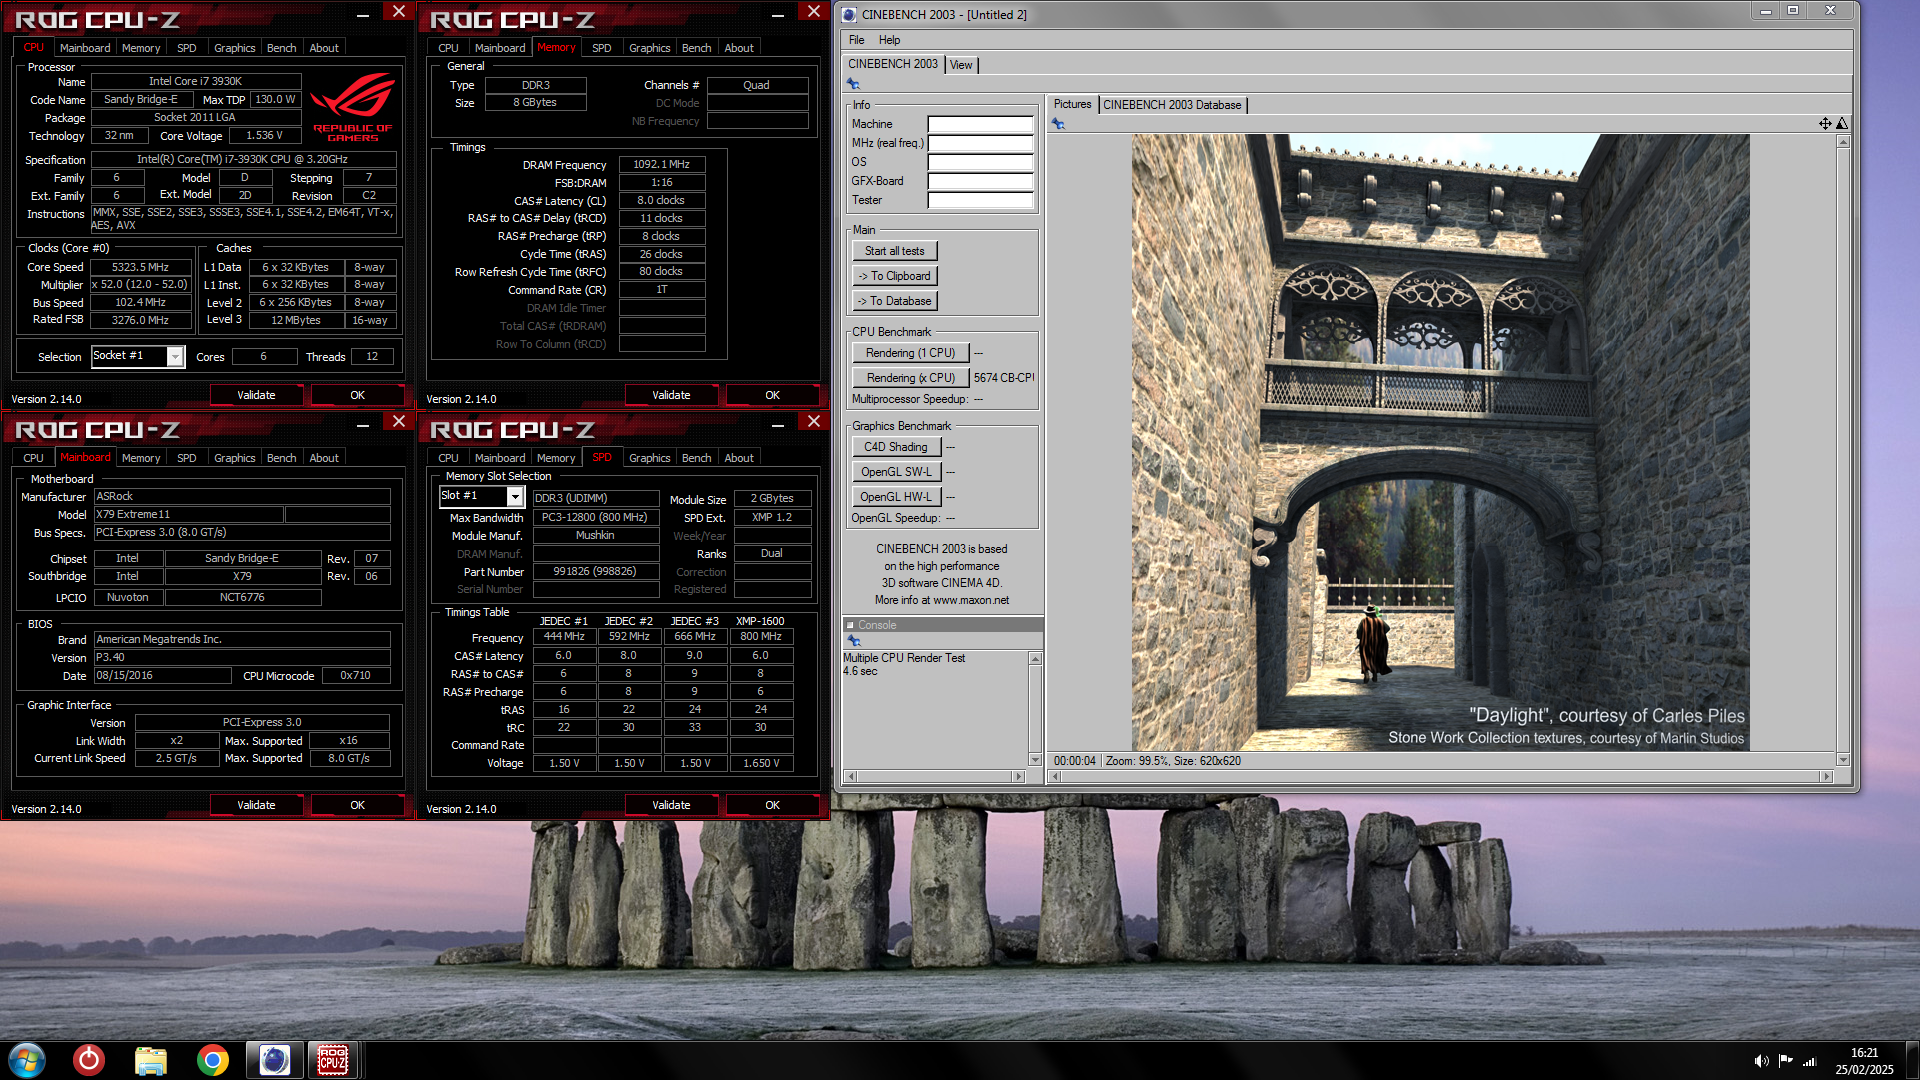Click the picture view scroll-up arrow
1920x1080 pixels.
point(1842,141)
